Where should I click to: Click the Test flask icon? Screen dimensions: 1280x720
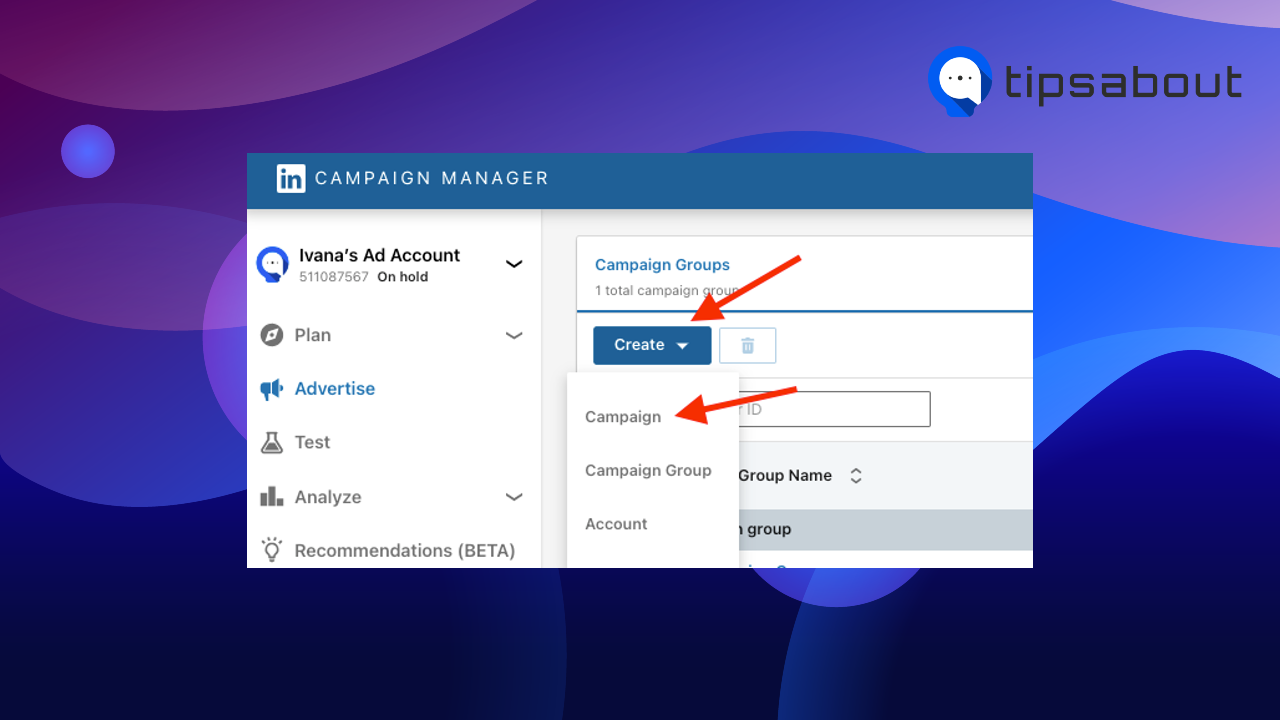272,442
